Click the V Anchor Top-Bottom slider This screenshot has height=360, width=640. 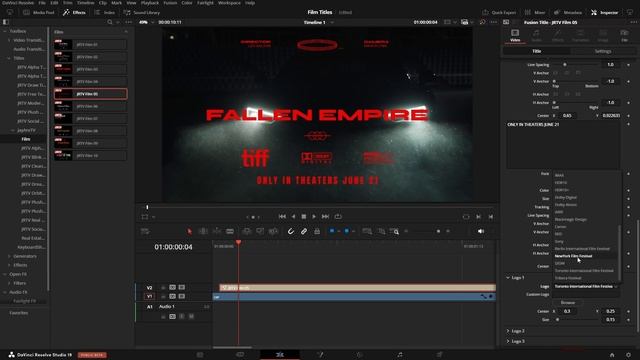(576, 81)
